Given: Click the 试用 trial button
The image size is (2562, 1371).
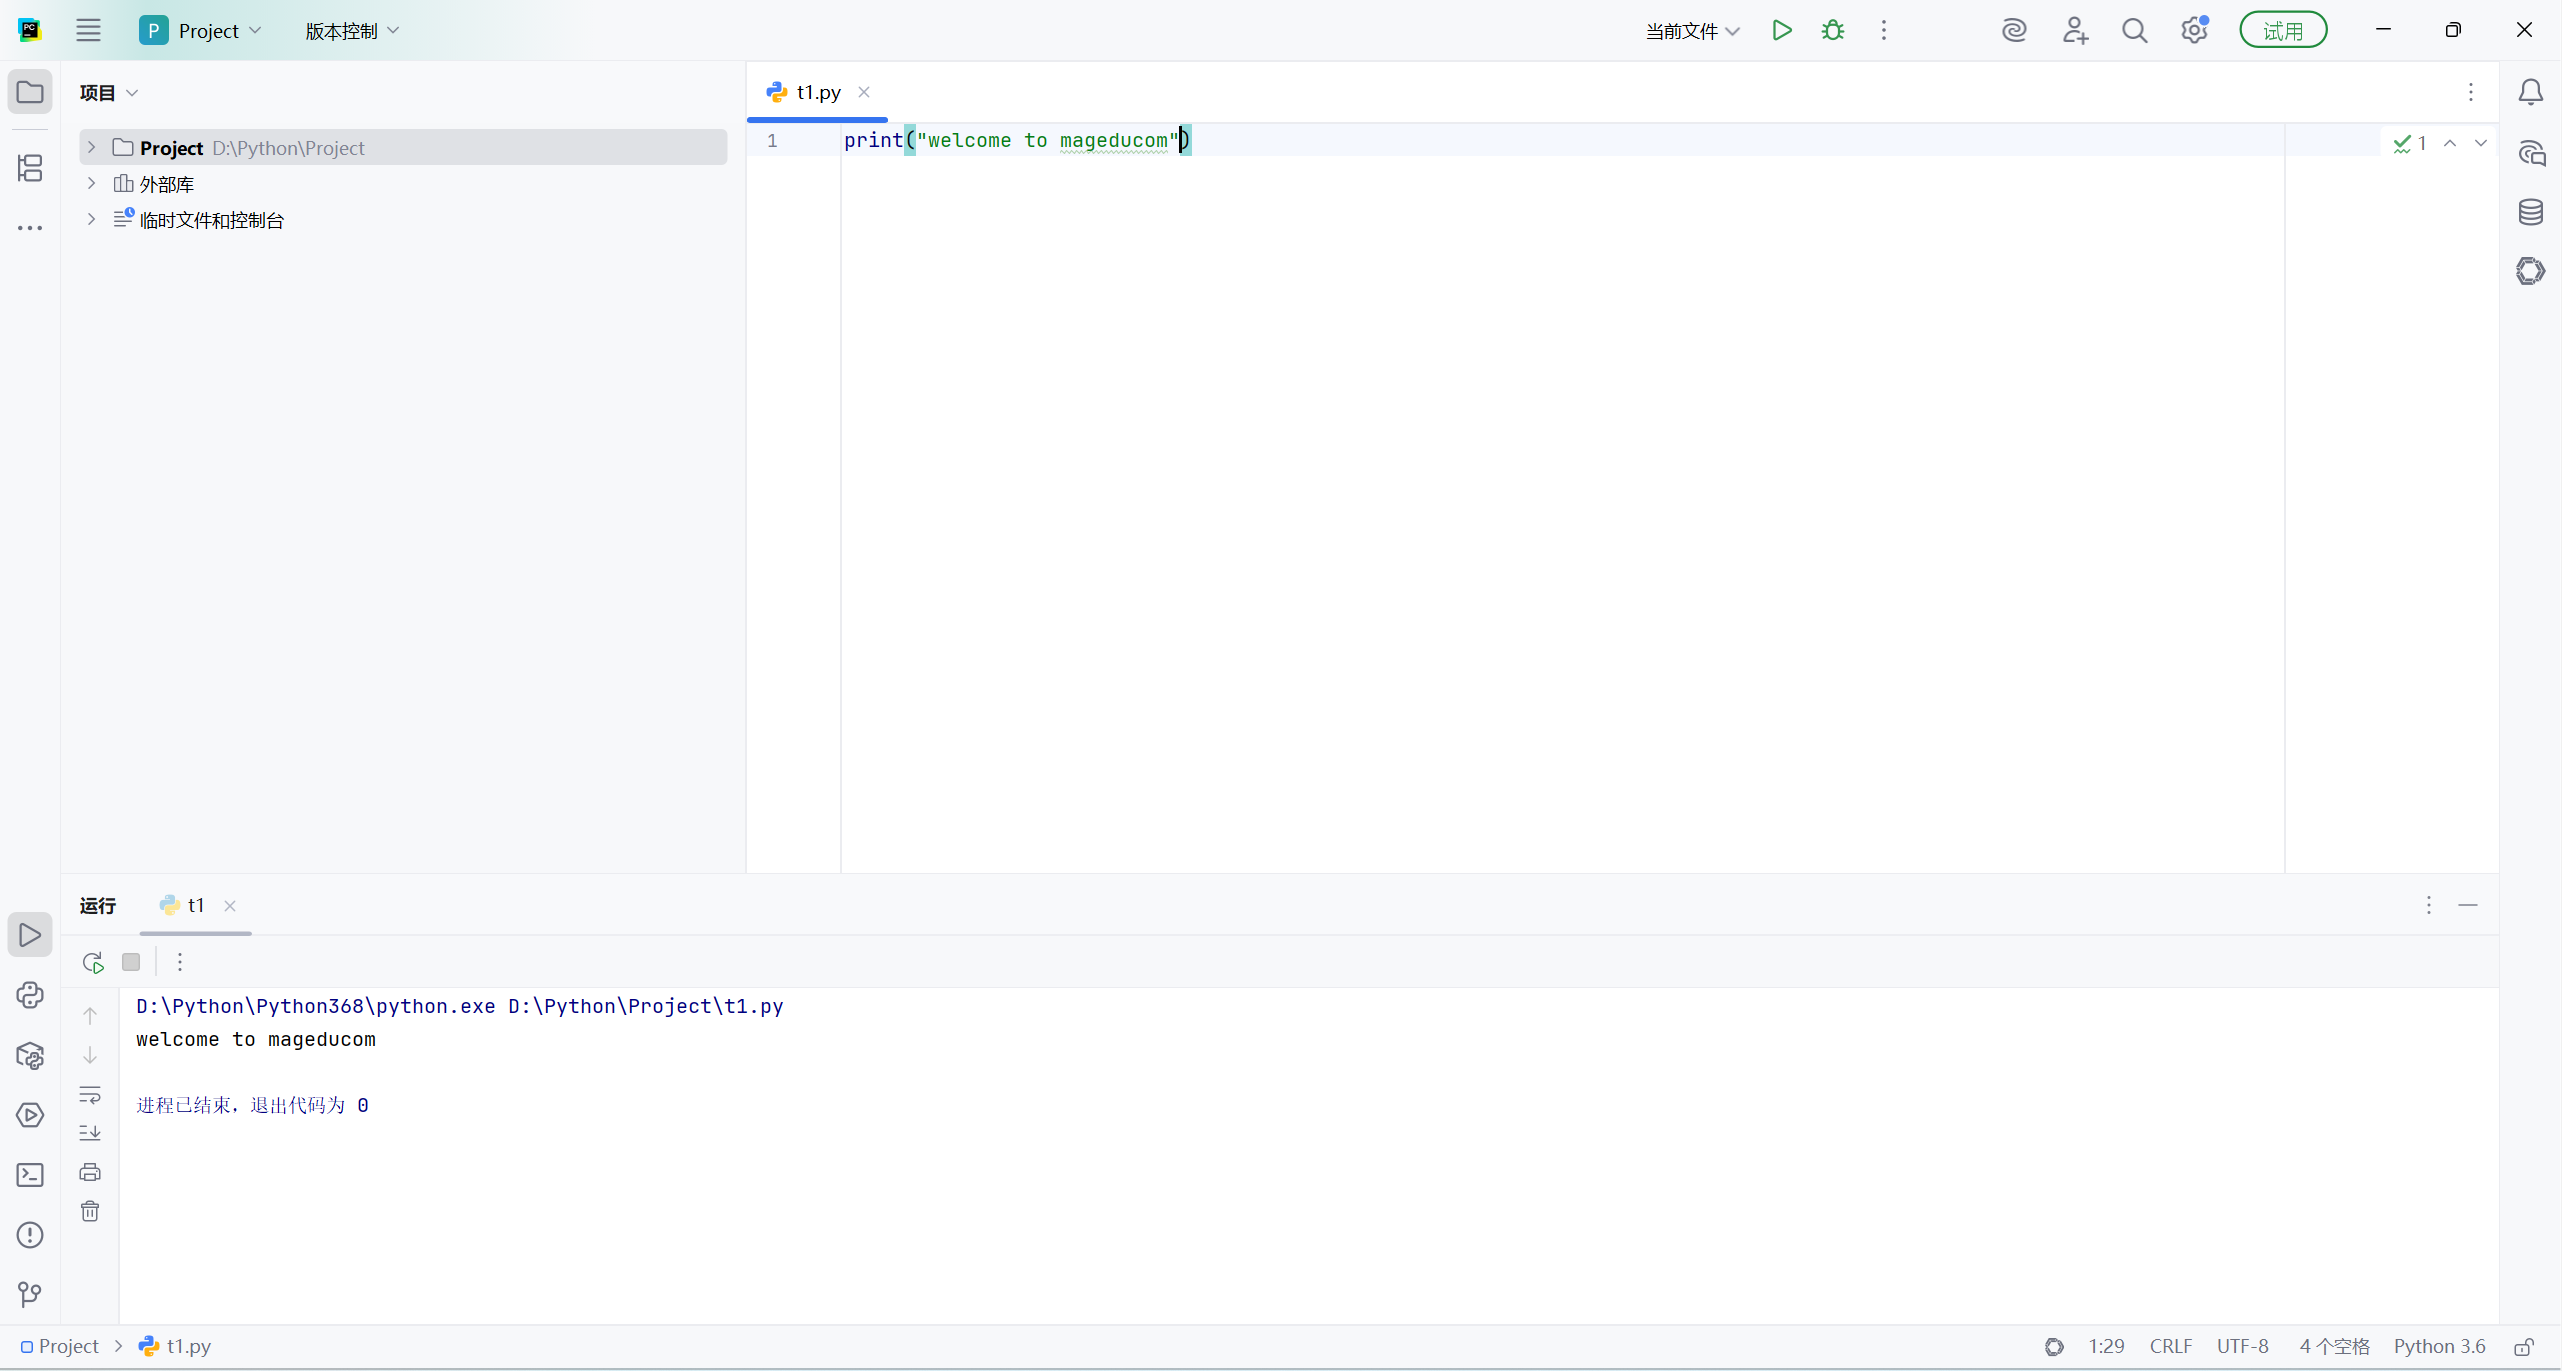Looking at the screenshot, I should point(2282,31).
